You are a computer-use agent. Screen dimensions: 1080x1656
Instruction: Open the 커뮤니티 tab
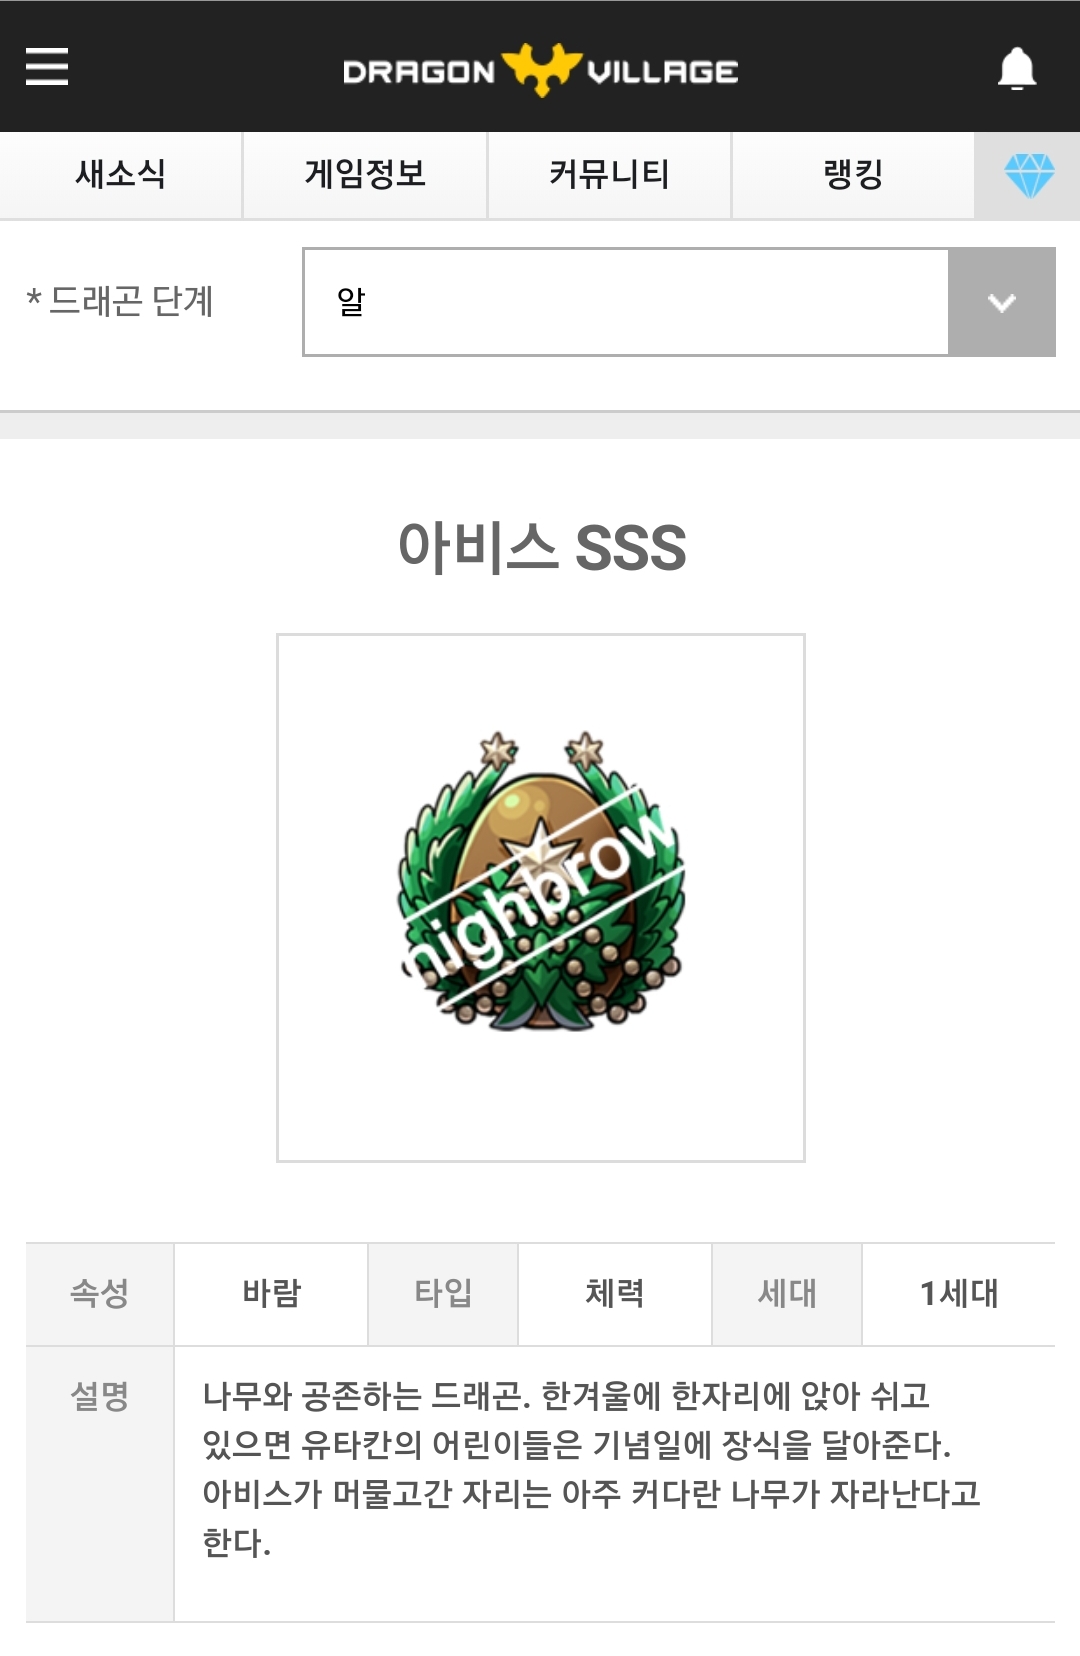[609, 175]
